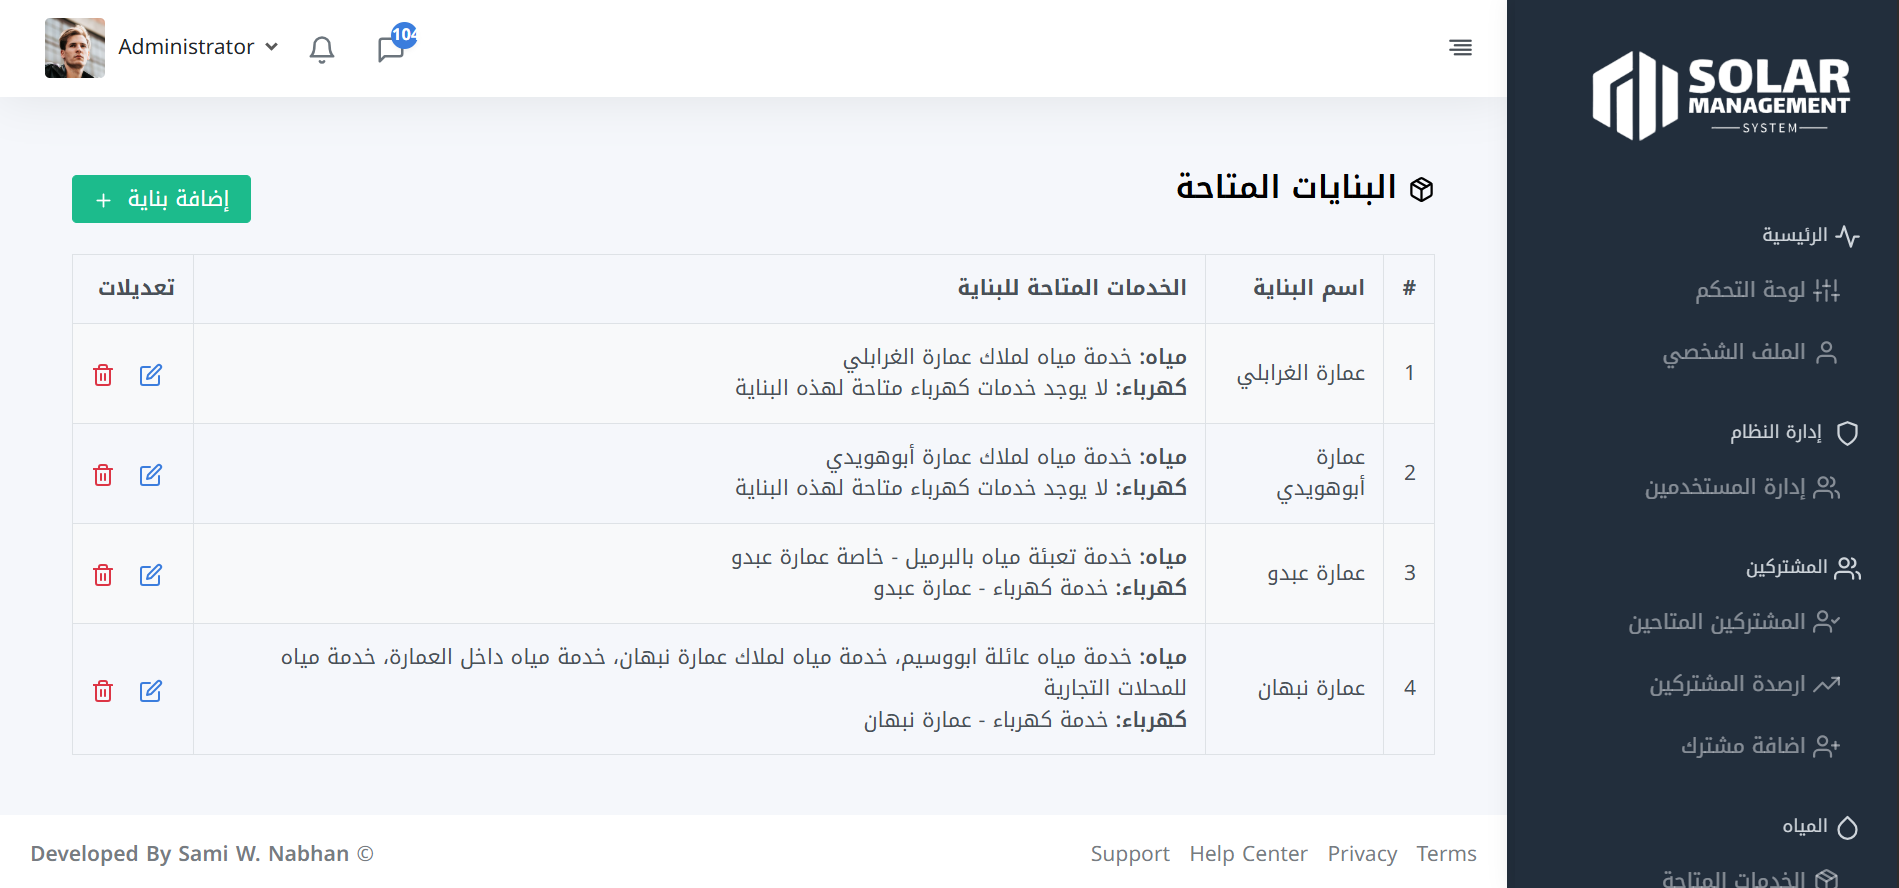Click the إضافة بناية add building button
This screenshot has width=1899, height=888.
(x=161, y=199)
